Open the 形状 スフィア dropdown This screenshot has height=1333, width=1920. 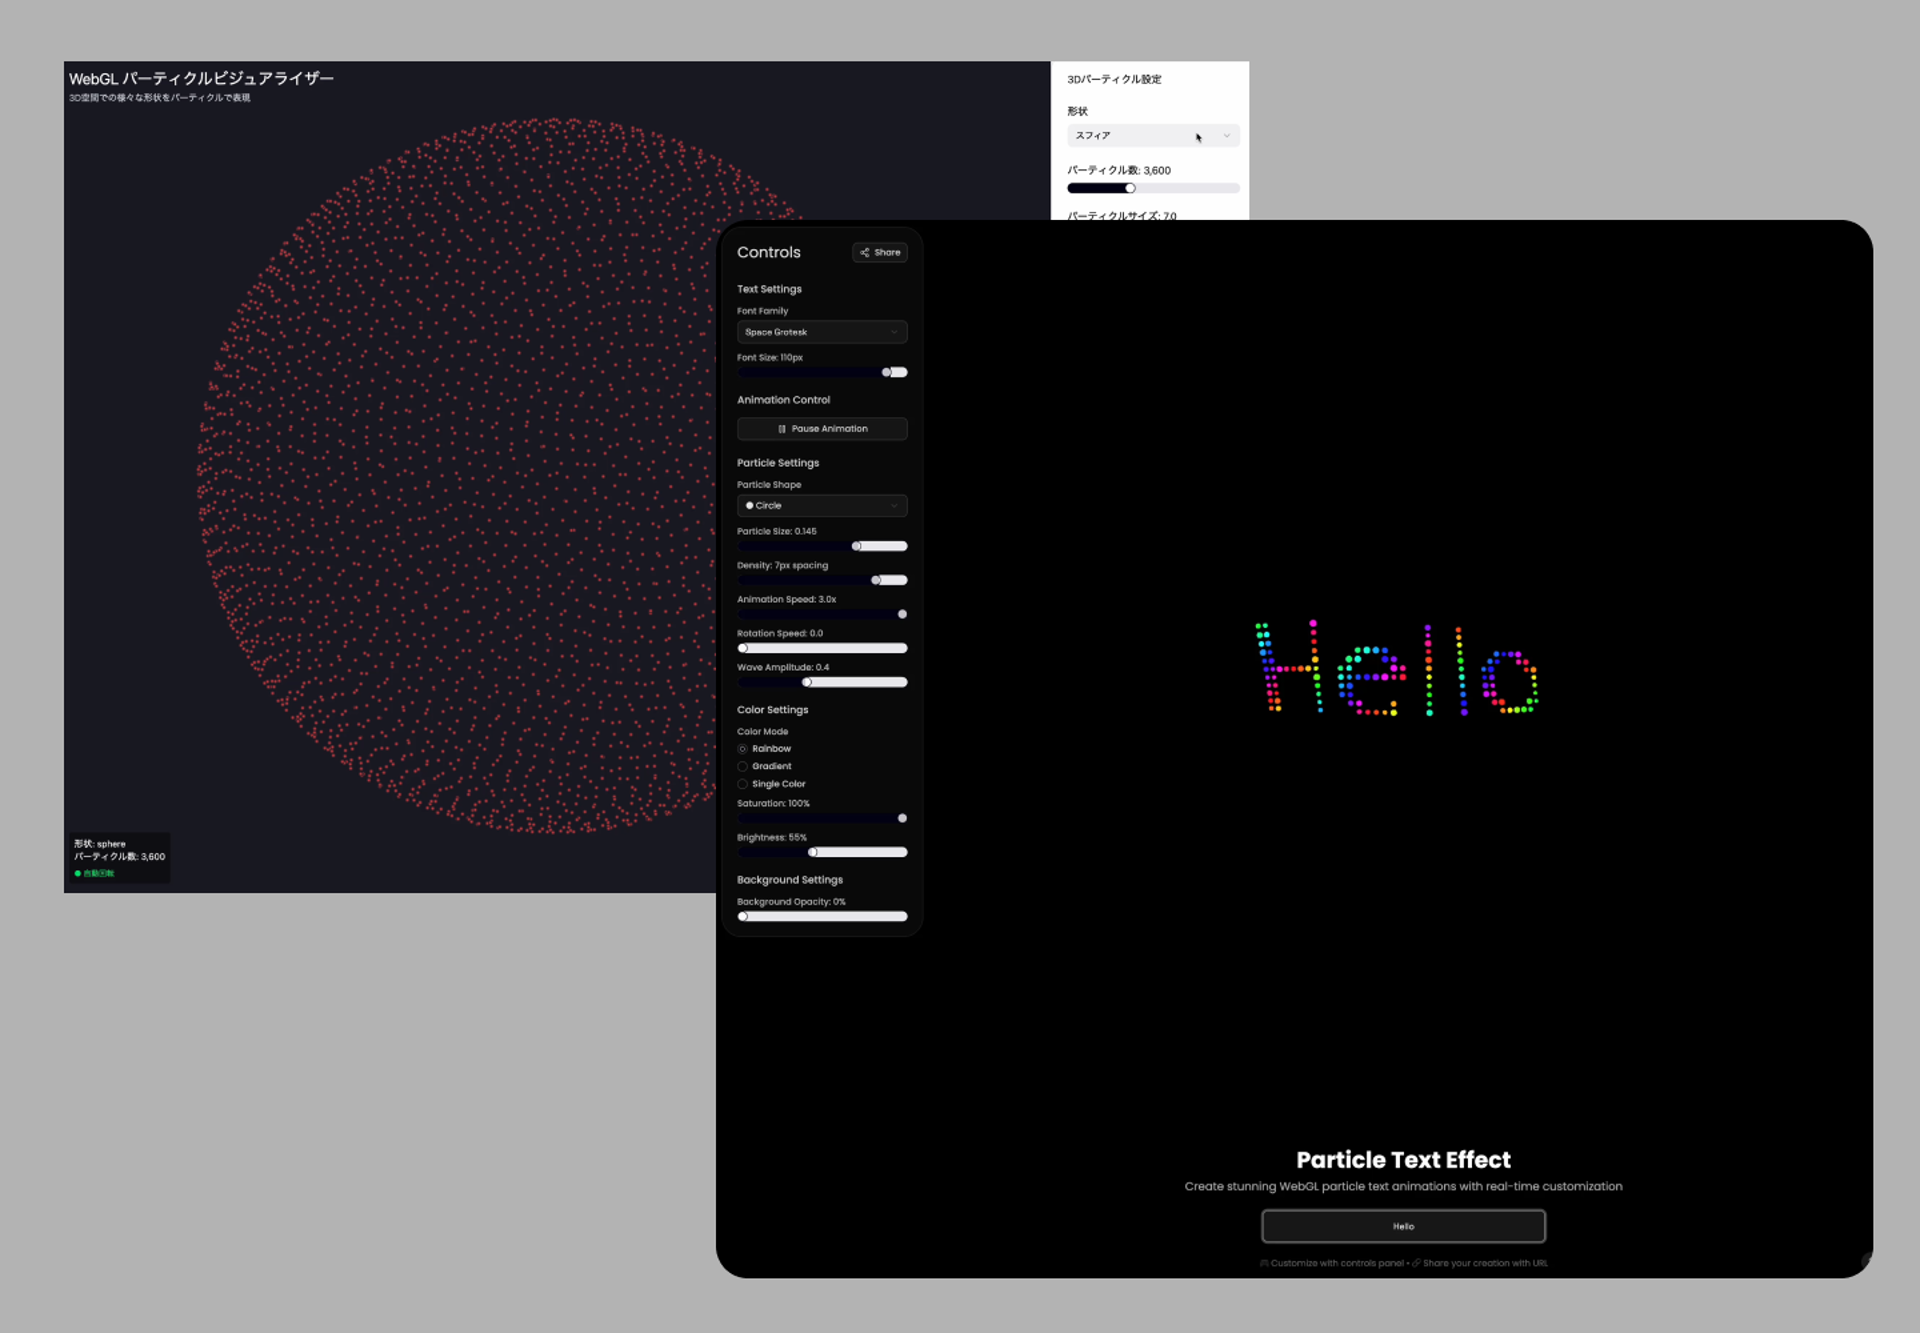(x=1151, y=136)
